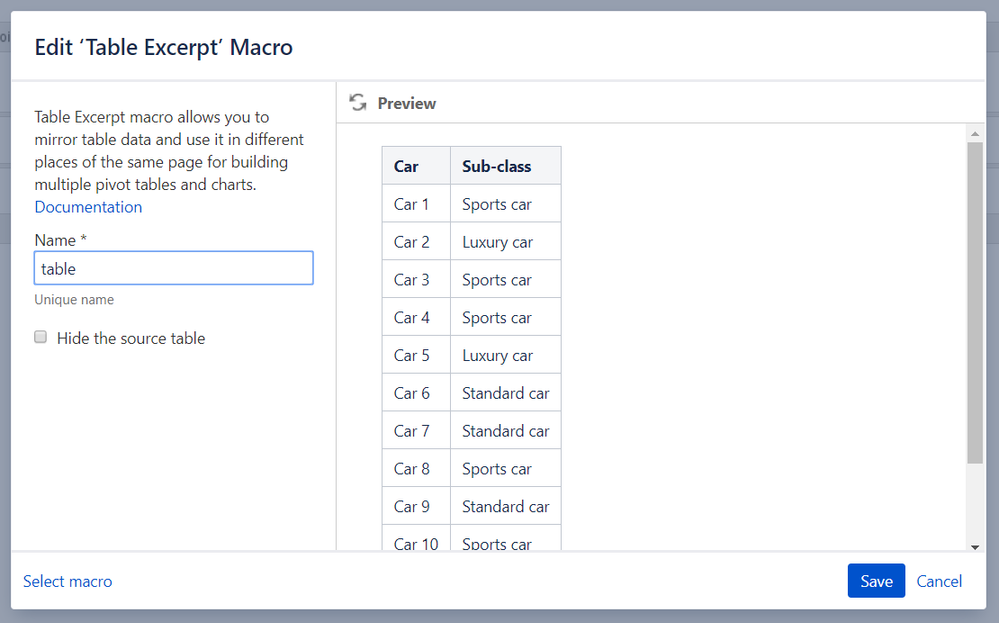Screen dimensions: 999x623
Task: Click the preview vertical scrollbar thumb
Action: point(975,300)
